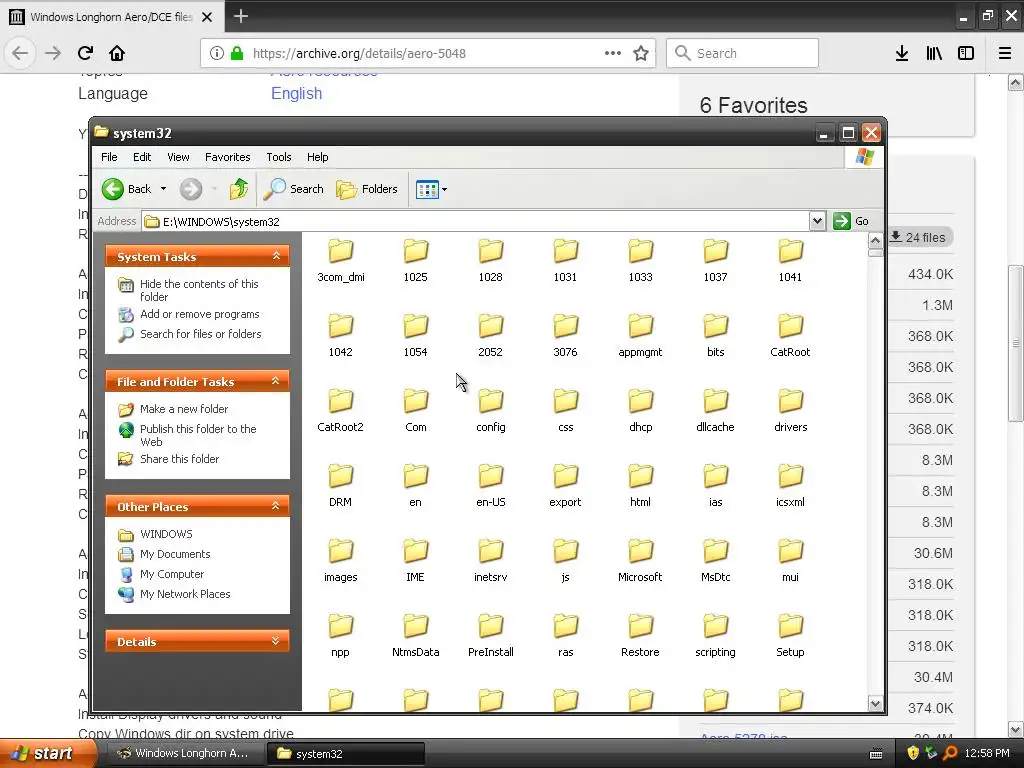Screen dimensions: 1024x768
Task: Select the Setup folder
Action: pos(790,636)
